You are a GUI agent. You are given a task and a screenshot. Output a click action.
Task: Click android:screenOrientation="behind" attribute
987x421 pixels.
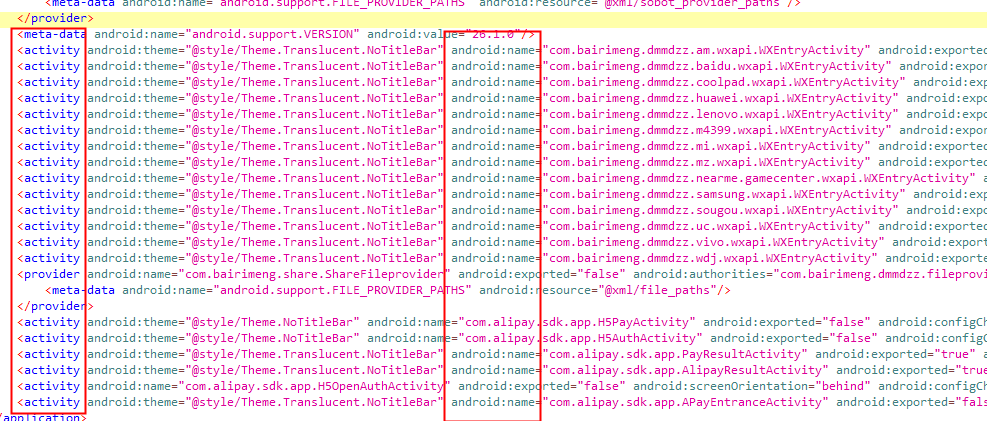(752, 386)
